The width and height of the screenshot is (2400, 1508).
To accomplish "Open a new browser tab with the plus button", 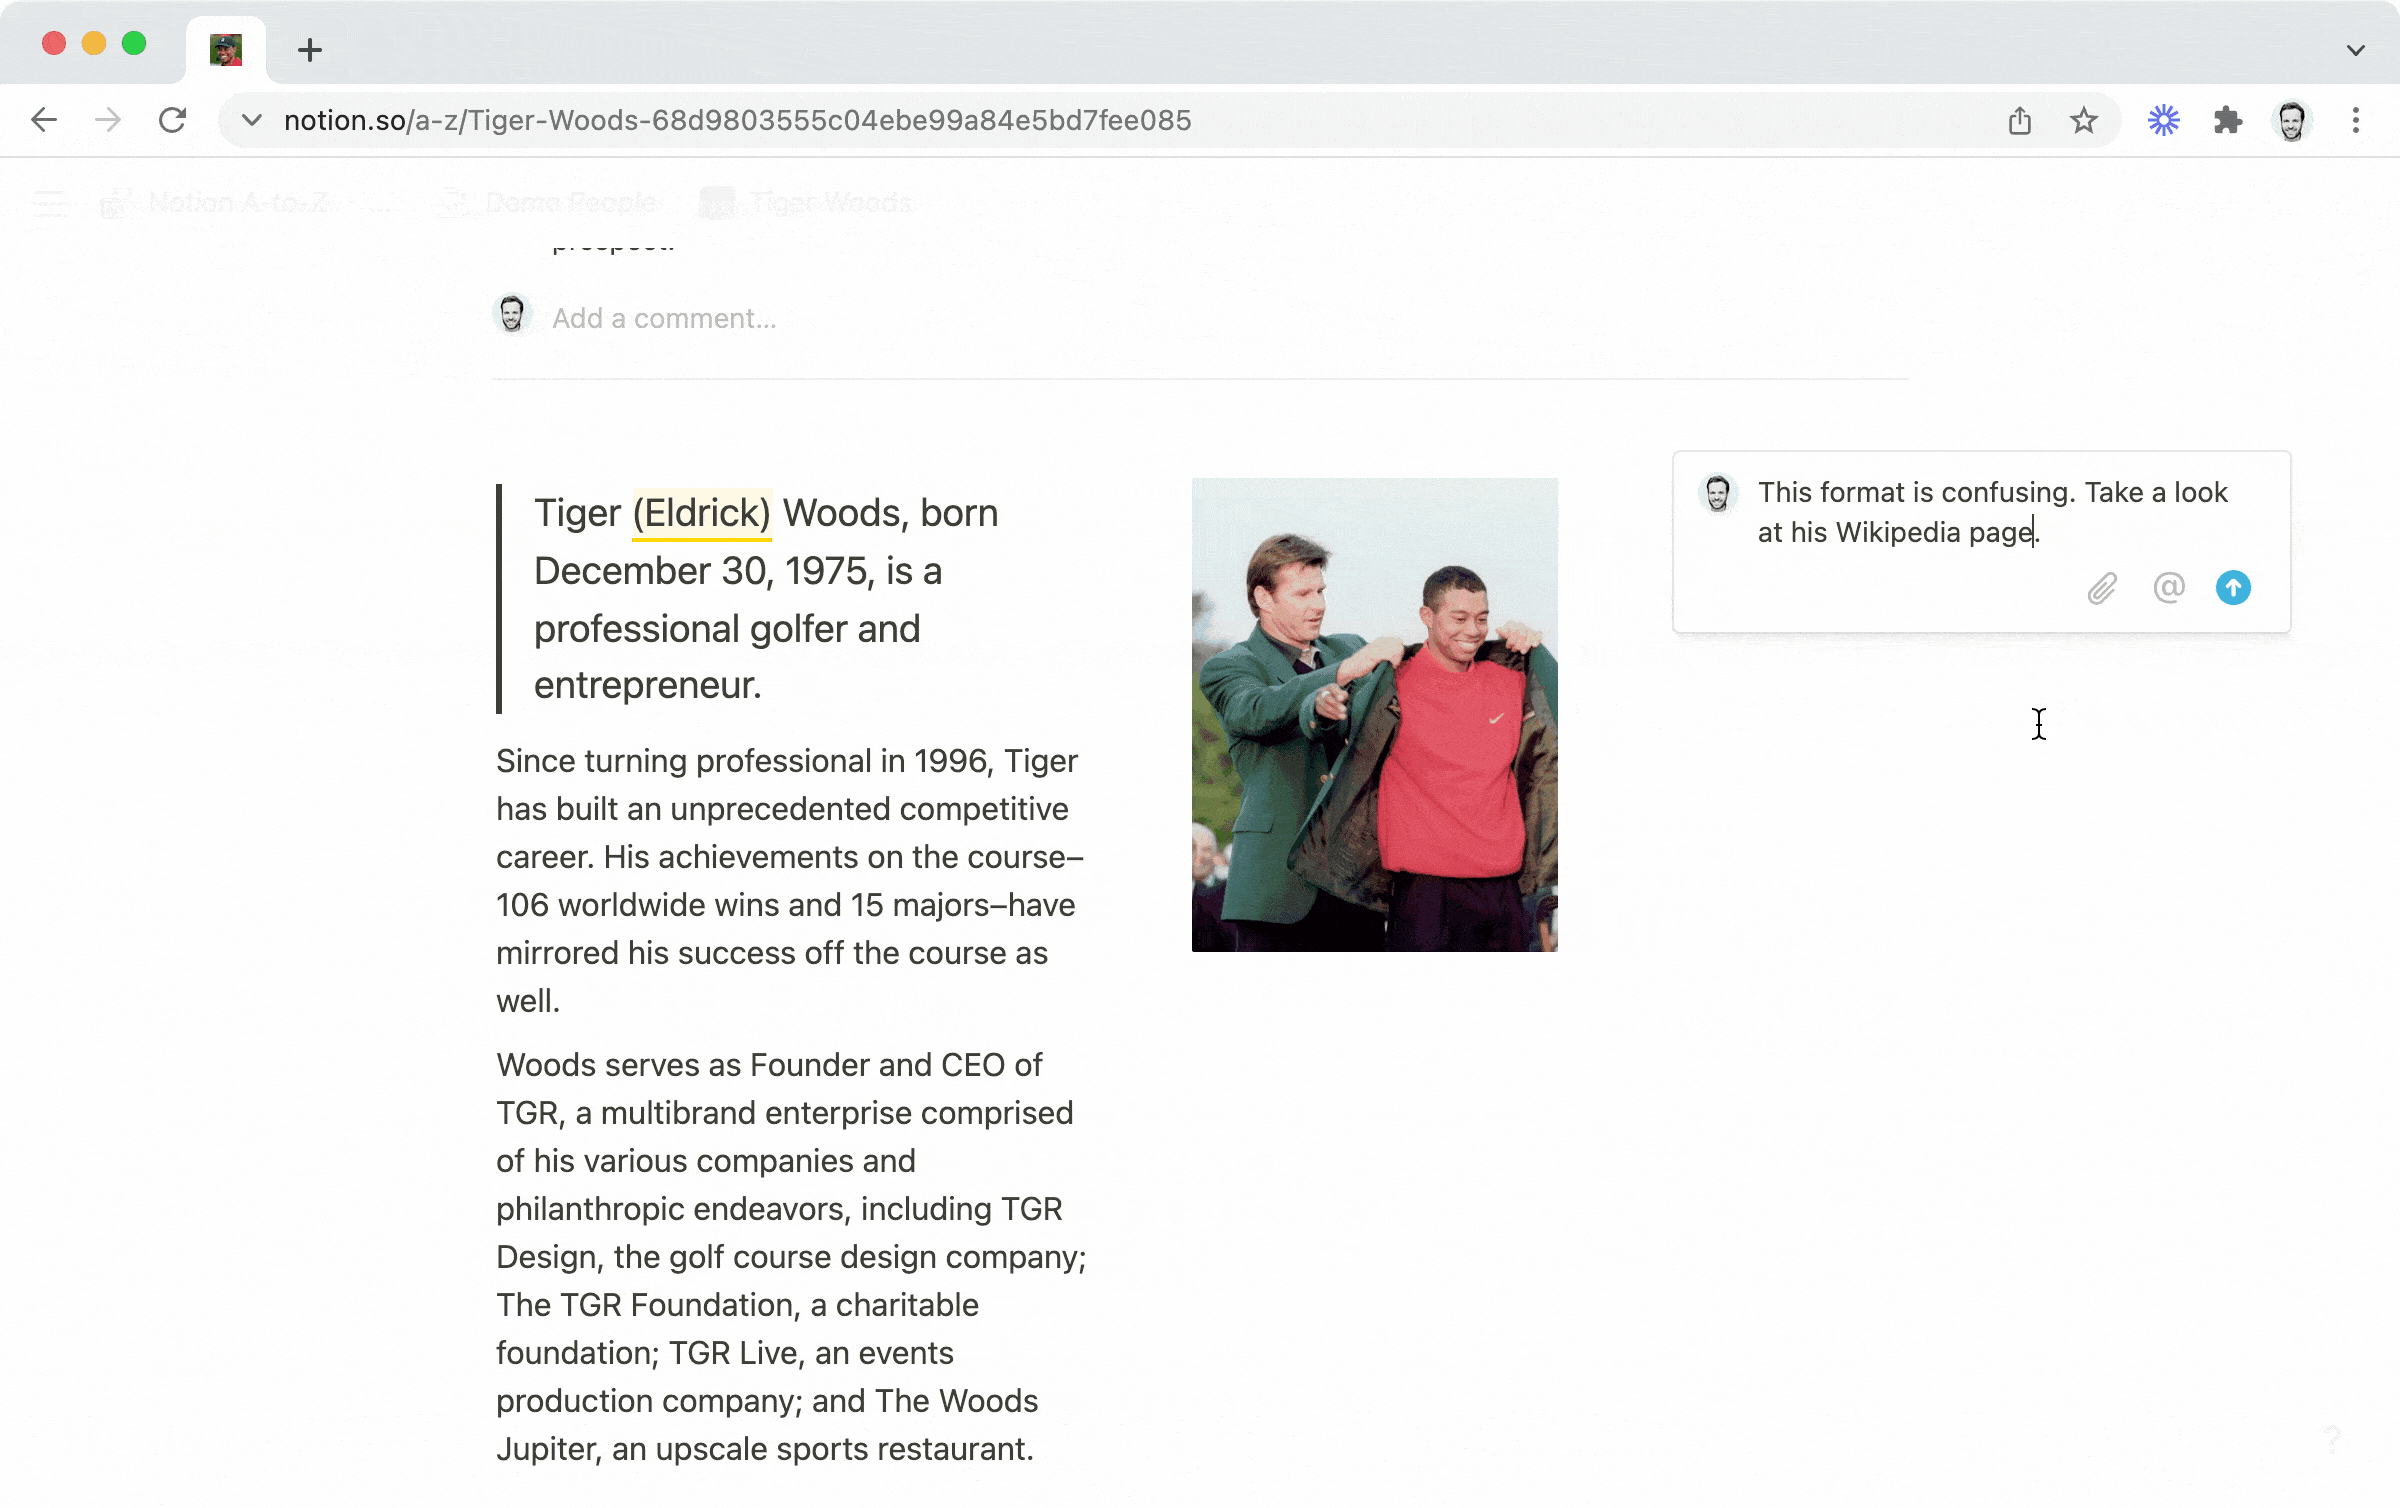I will (309, 49).
